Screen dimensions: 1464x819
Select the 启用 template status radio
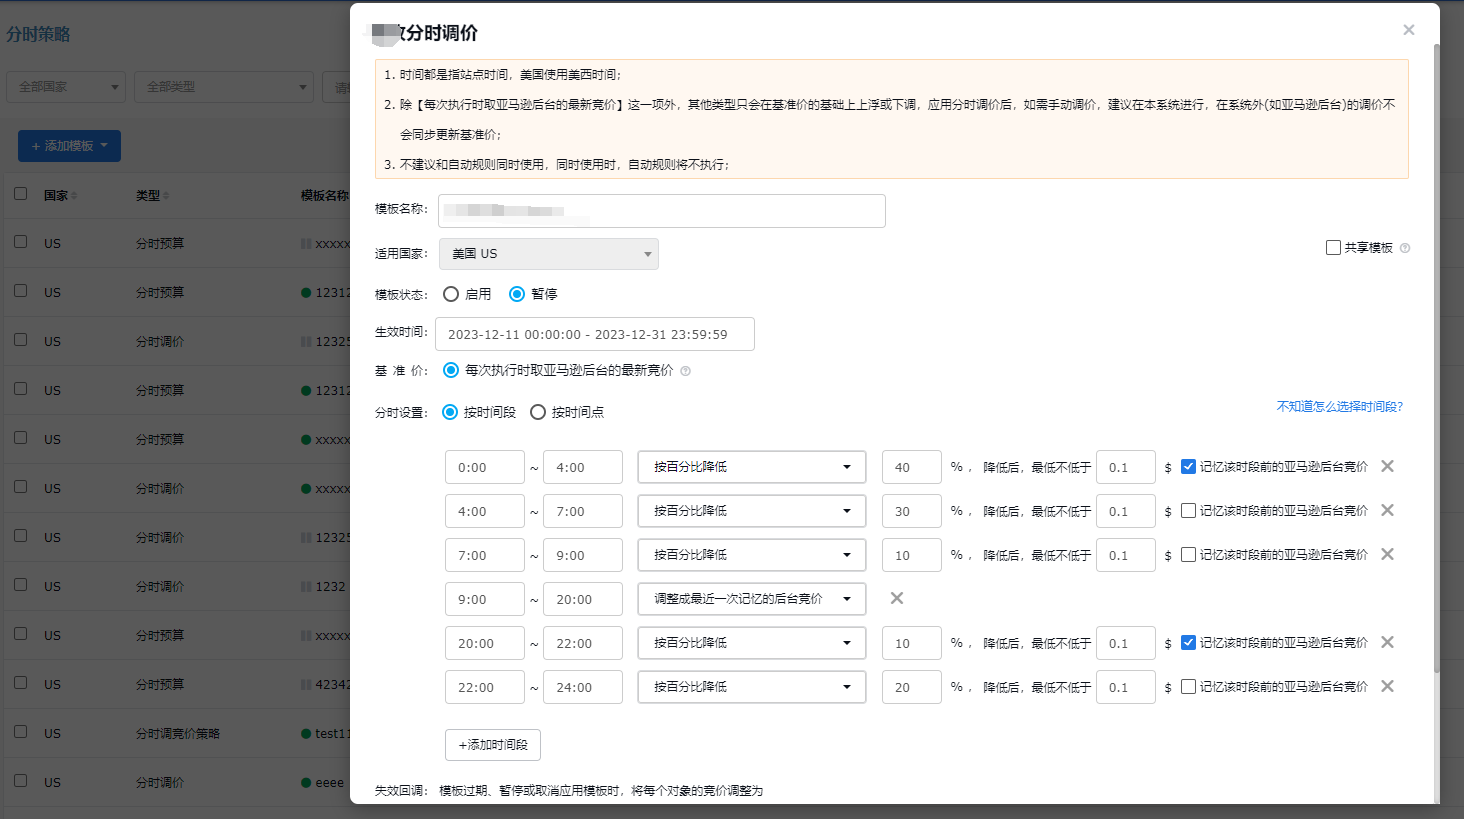click(451, 294)
